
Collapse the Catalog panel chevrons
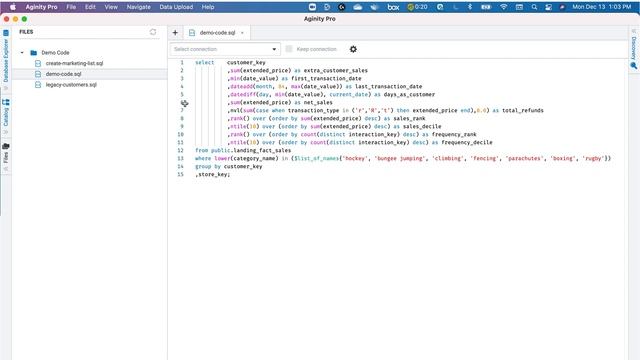coord(6,132)
